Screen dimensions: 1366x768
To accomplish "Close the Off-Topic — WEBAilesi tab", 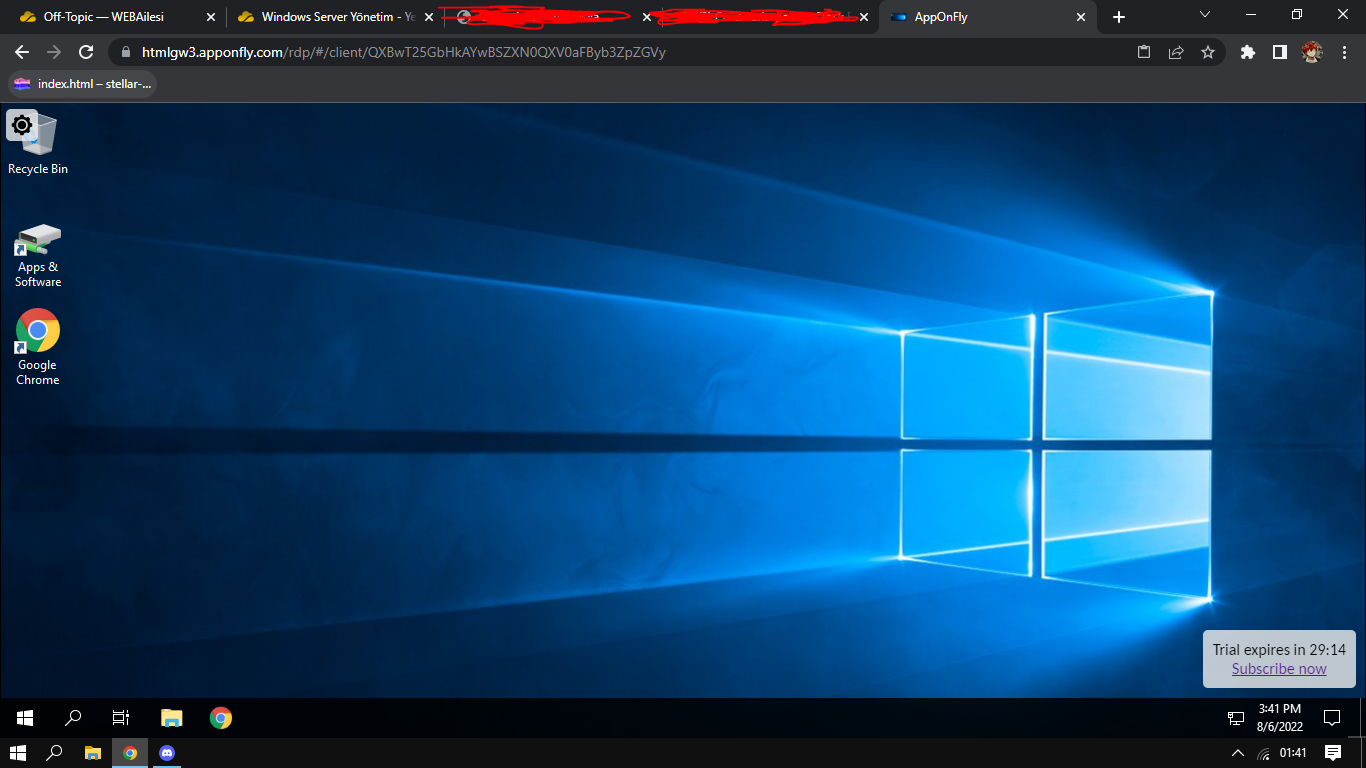I will point(210,17).
